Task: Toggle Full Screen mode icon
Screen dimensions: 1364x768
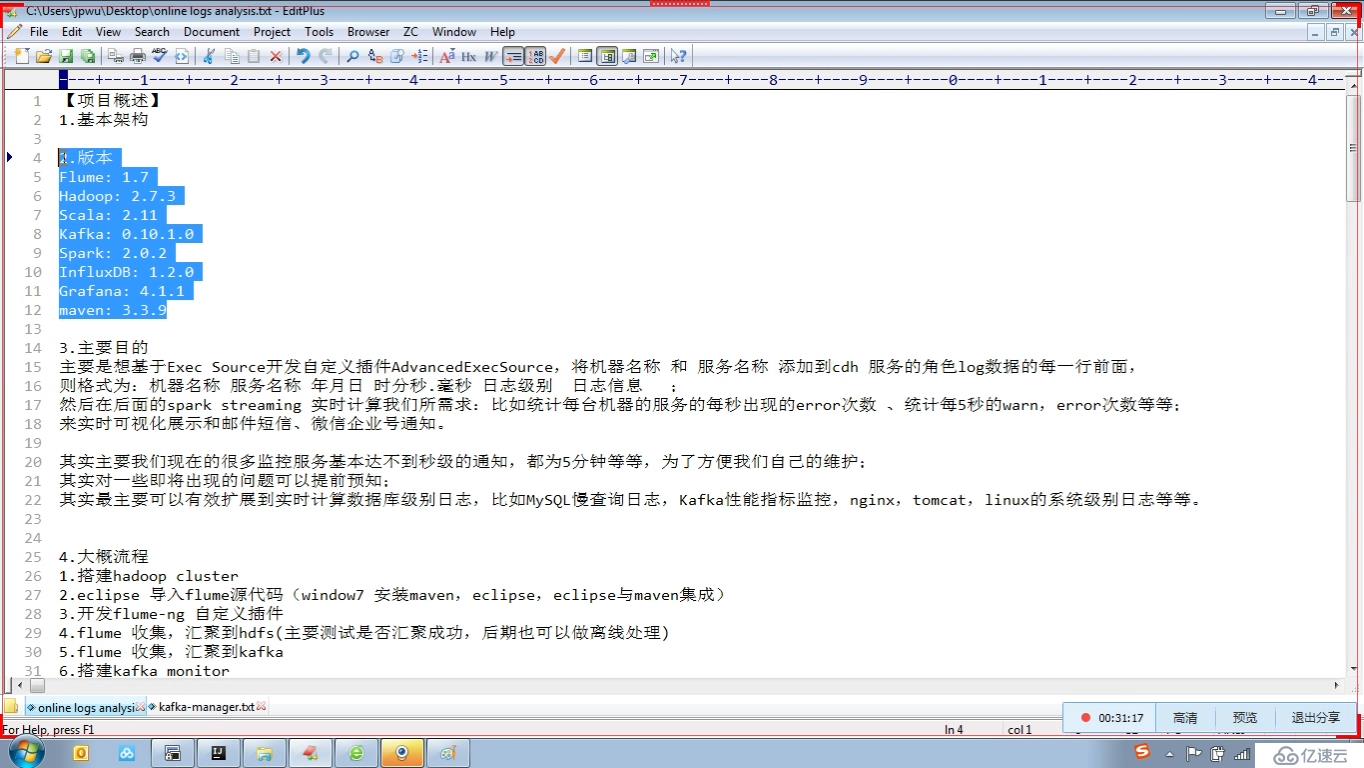Action: pos(651,56)
